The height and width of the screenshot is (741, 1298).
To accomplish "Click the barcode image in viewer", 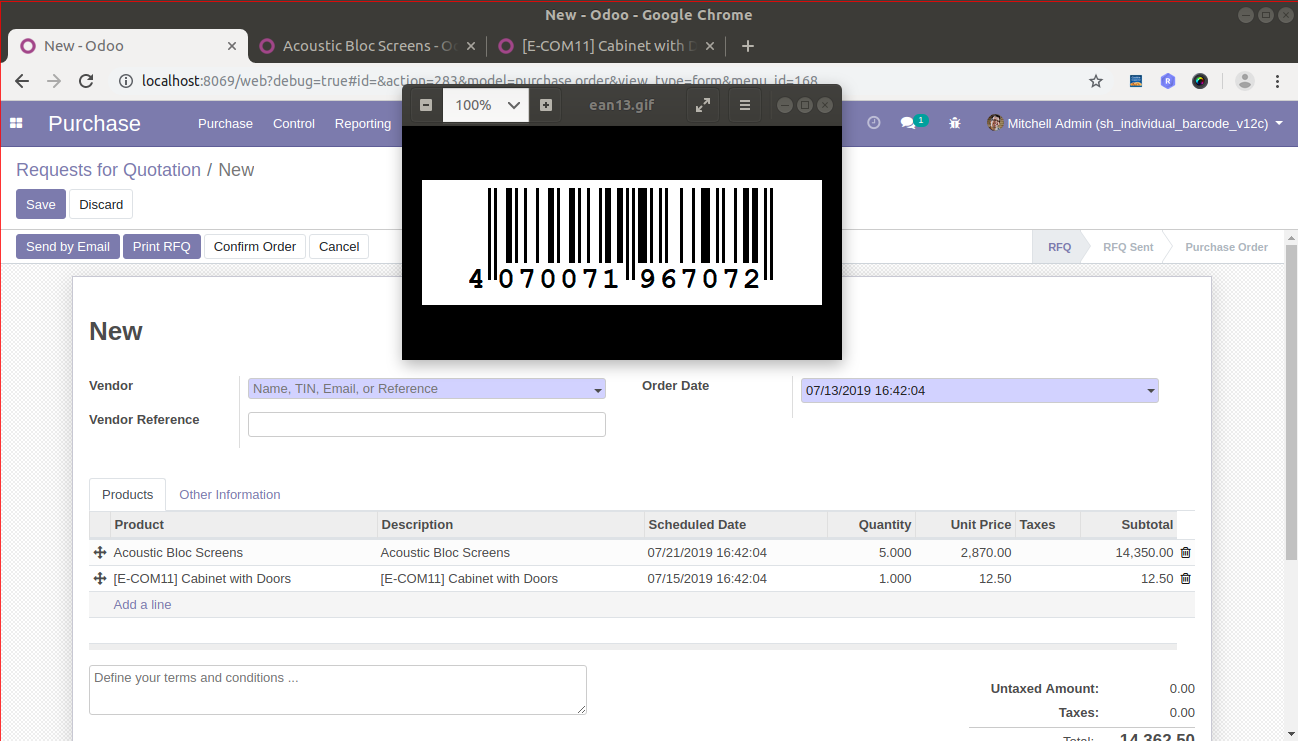I will pyautogui.click(x=622, y=242).
